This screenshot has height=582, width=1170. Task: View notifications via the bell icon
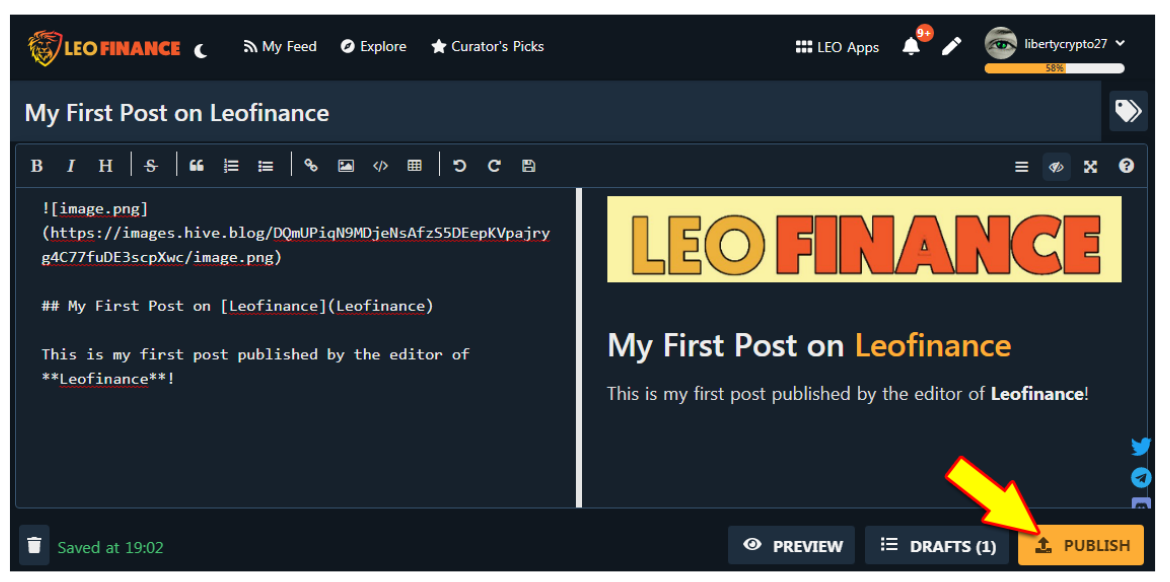pos(911,46)
